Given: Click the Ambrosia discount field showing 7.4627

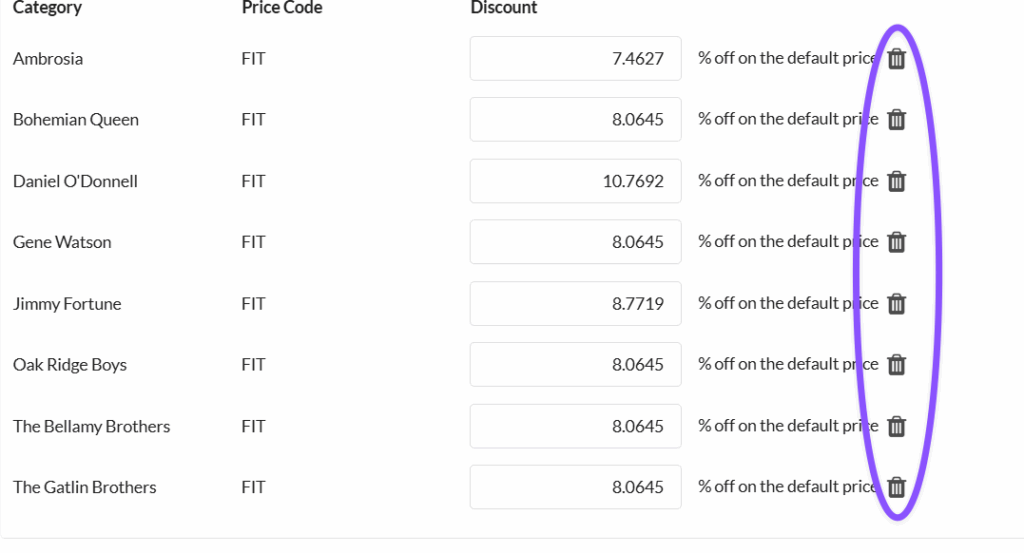Looking at the screenshot, I should pos(575,59).
